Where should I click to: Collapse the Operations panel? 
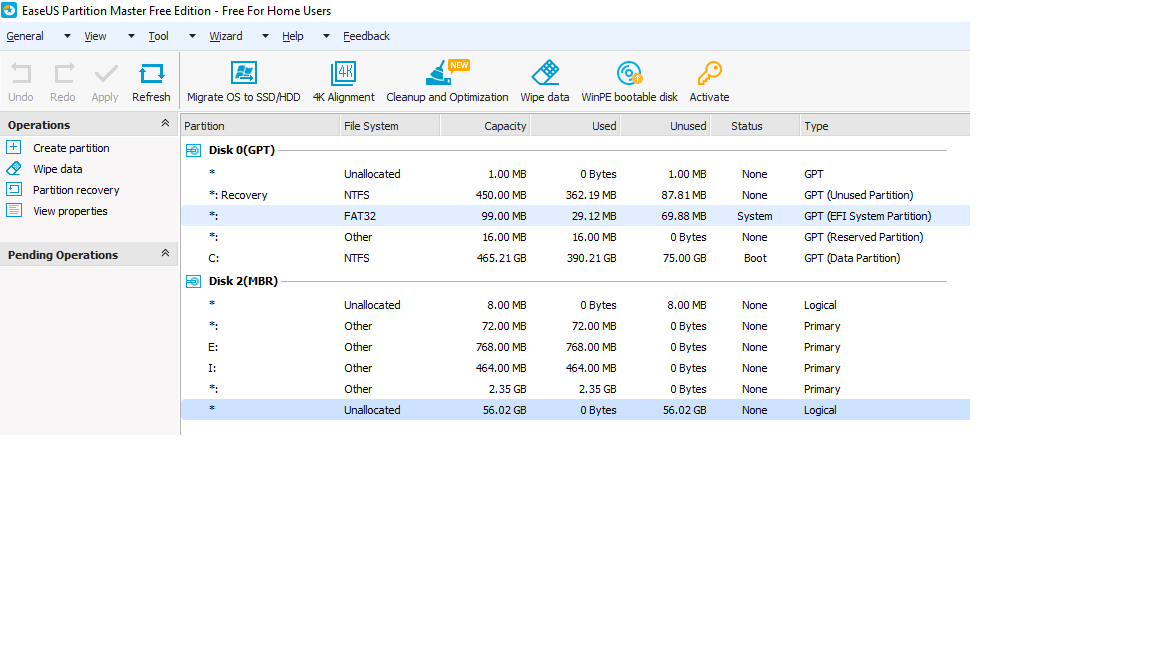click(x=165, y=124)
